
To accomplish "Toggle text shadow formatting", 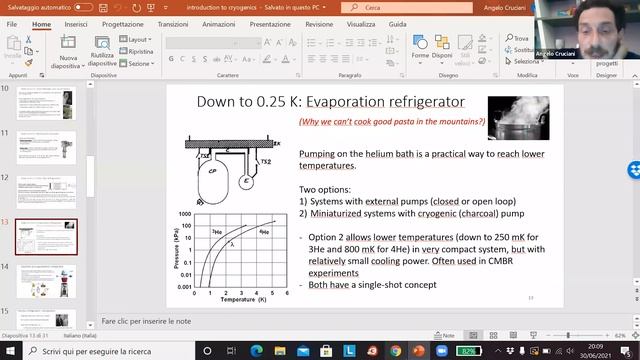I will [205, 59].
